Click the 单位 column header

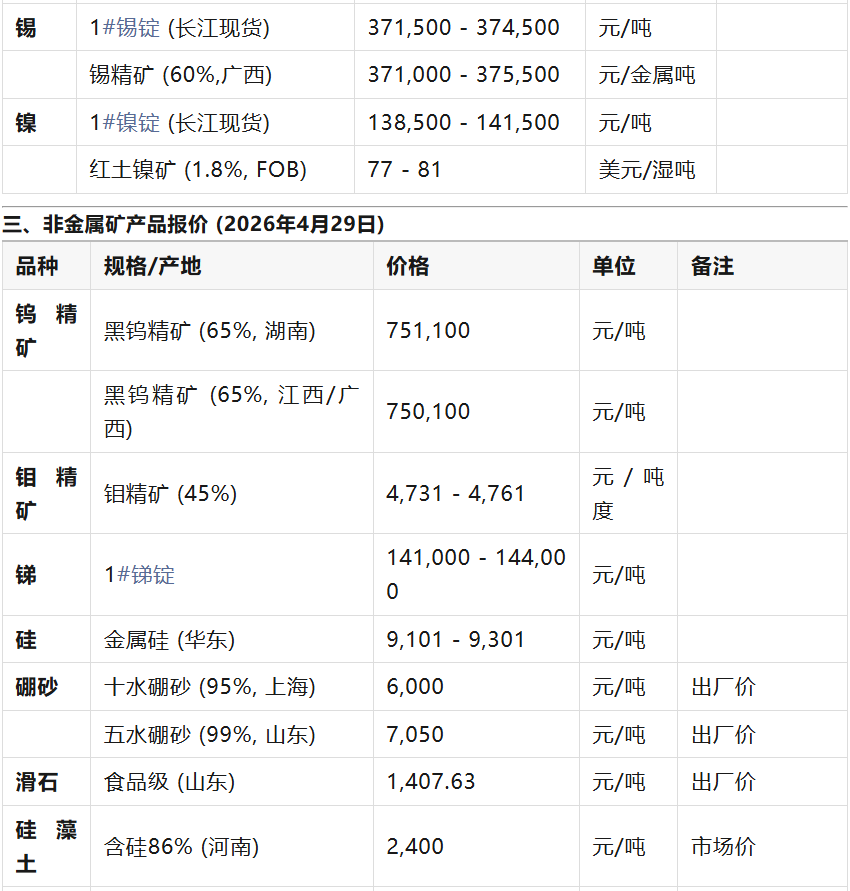point(613,266)
